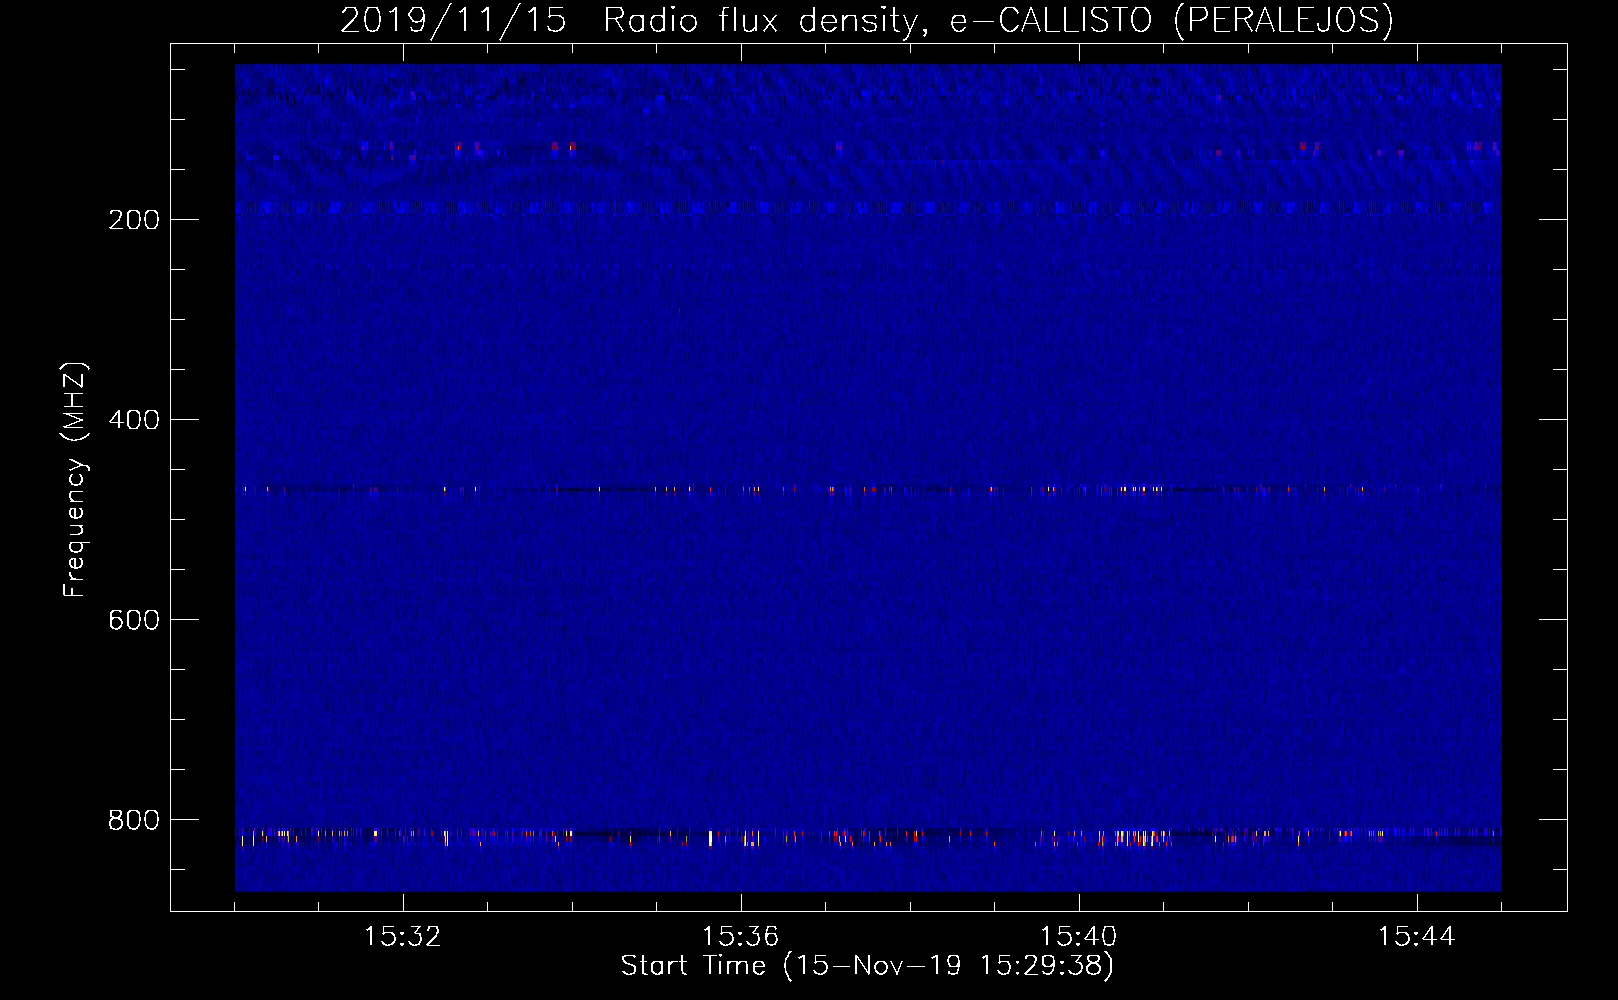1618x1000 pixels.
Task: Pick the 800 frequency tick label
Action: 134,820
